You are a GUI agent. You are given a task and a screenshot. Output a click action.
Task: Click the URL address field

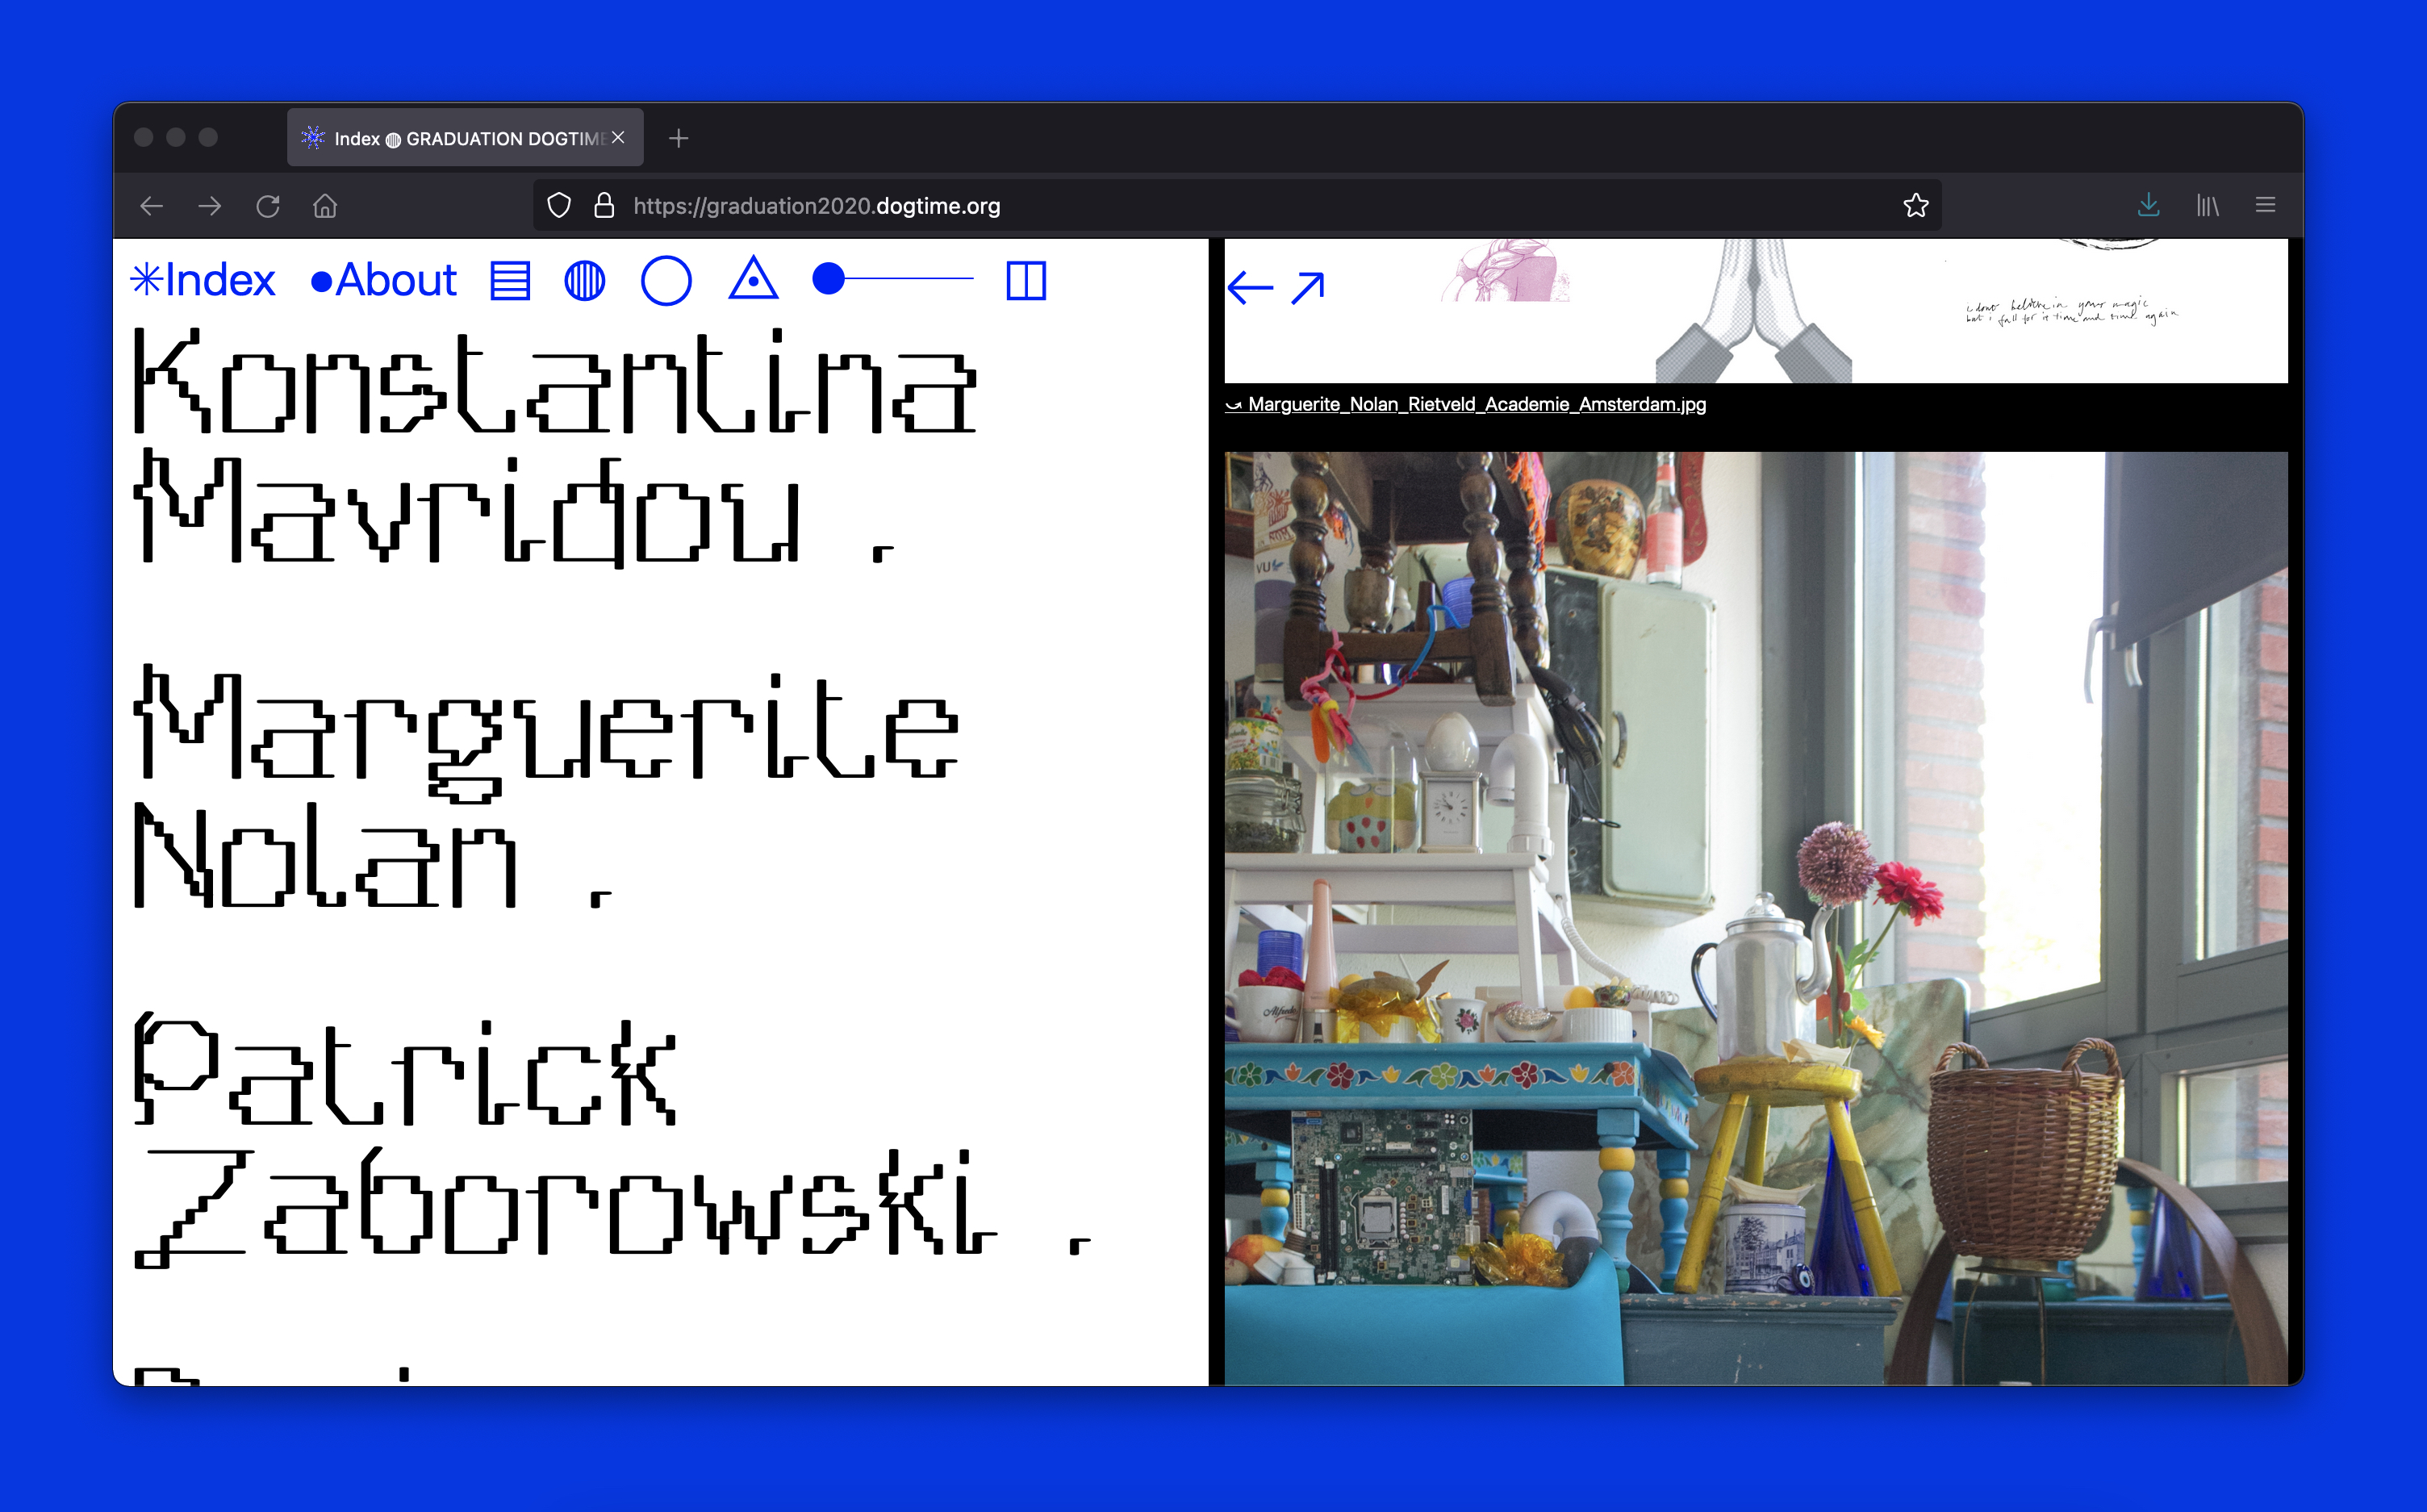(x=1200, y=206)
